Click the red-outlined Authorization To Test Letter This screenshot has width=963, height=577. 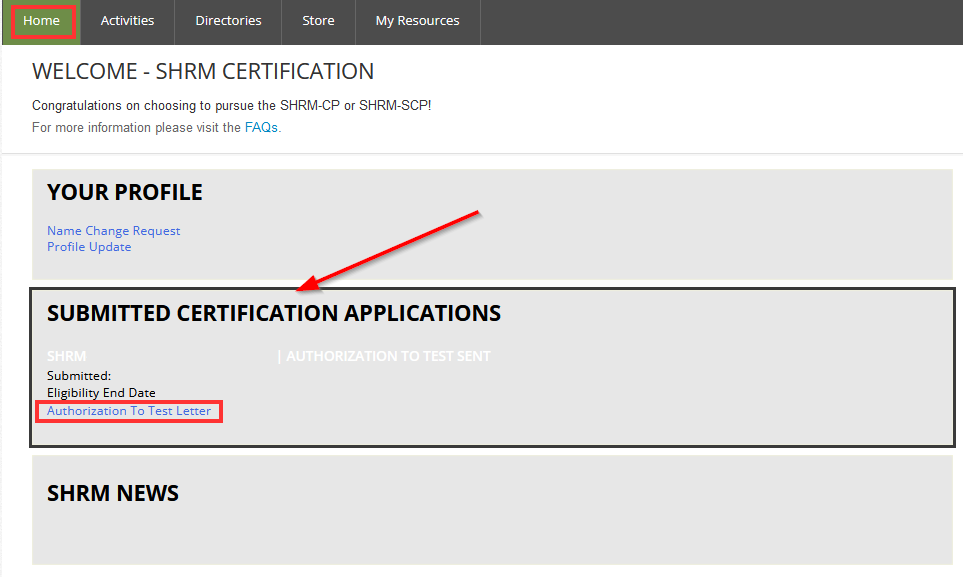128,410
